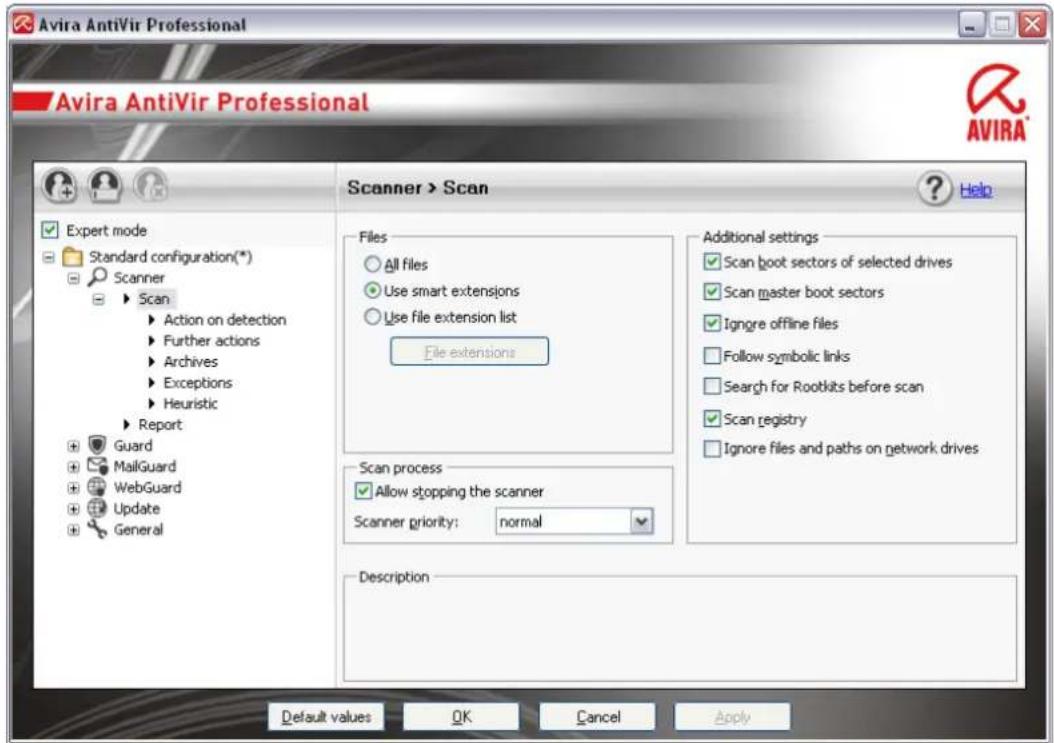The height and width of the screenshot is (743, 1054).
Task: Close the Avira AntiVir window
Action: 1032,25
